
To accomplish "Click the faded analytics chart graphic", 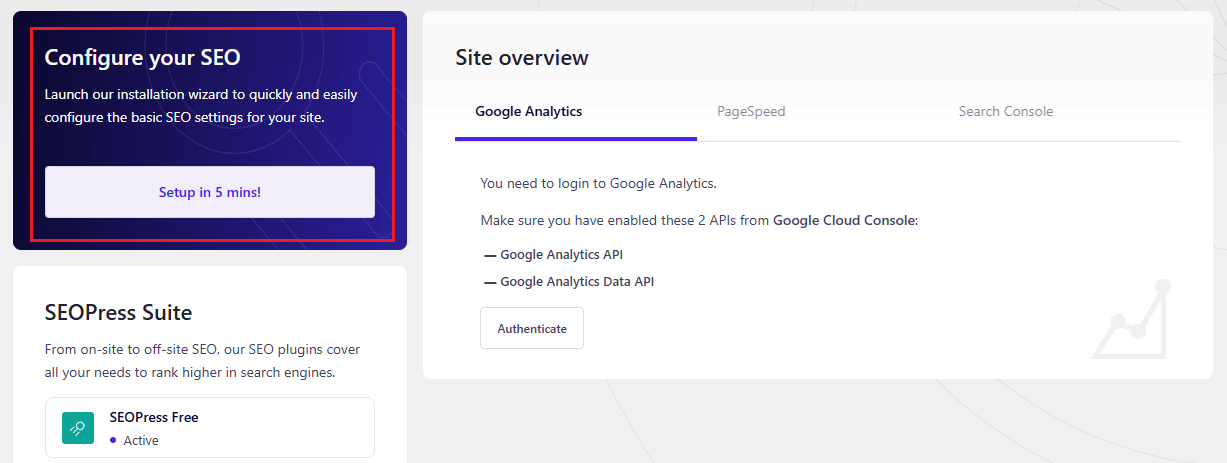I will [x=1130, y=320].
